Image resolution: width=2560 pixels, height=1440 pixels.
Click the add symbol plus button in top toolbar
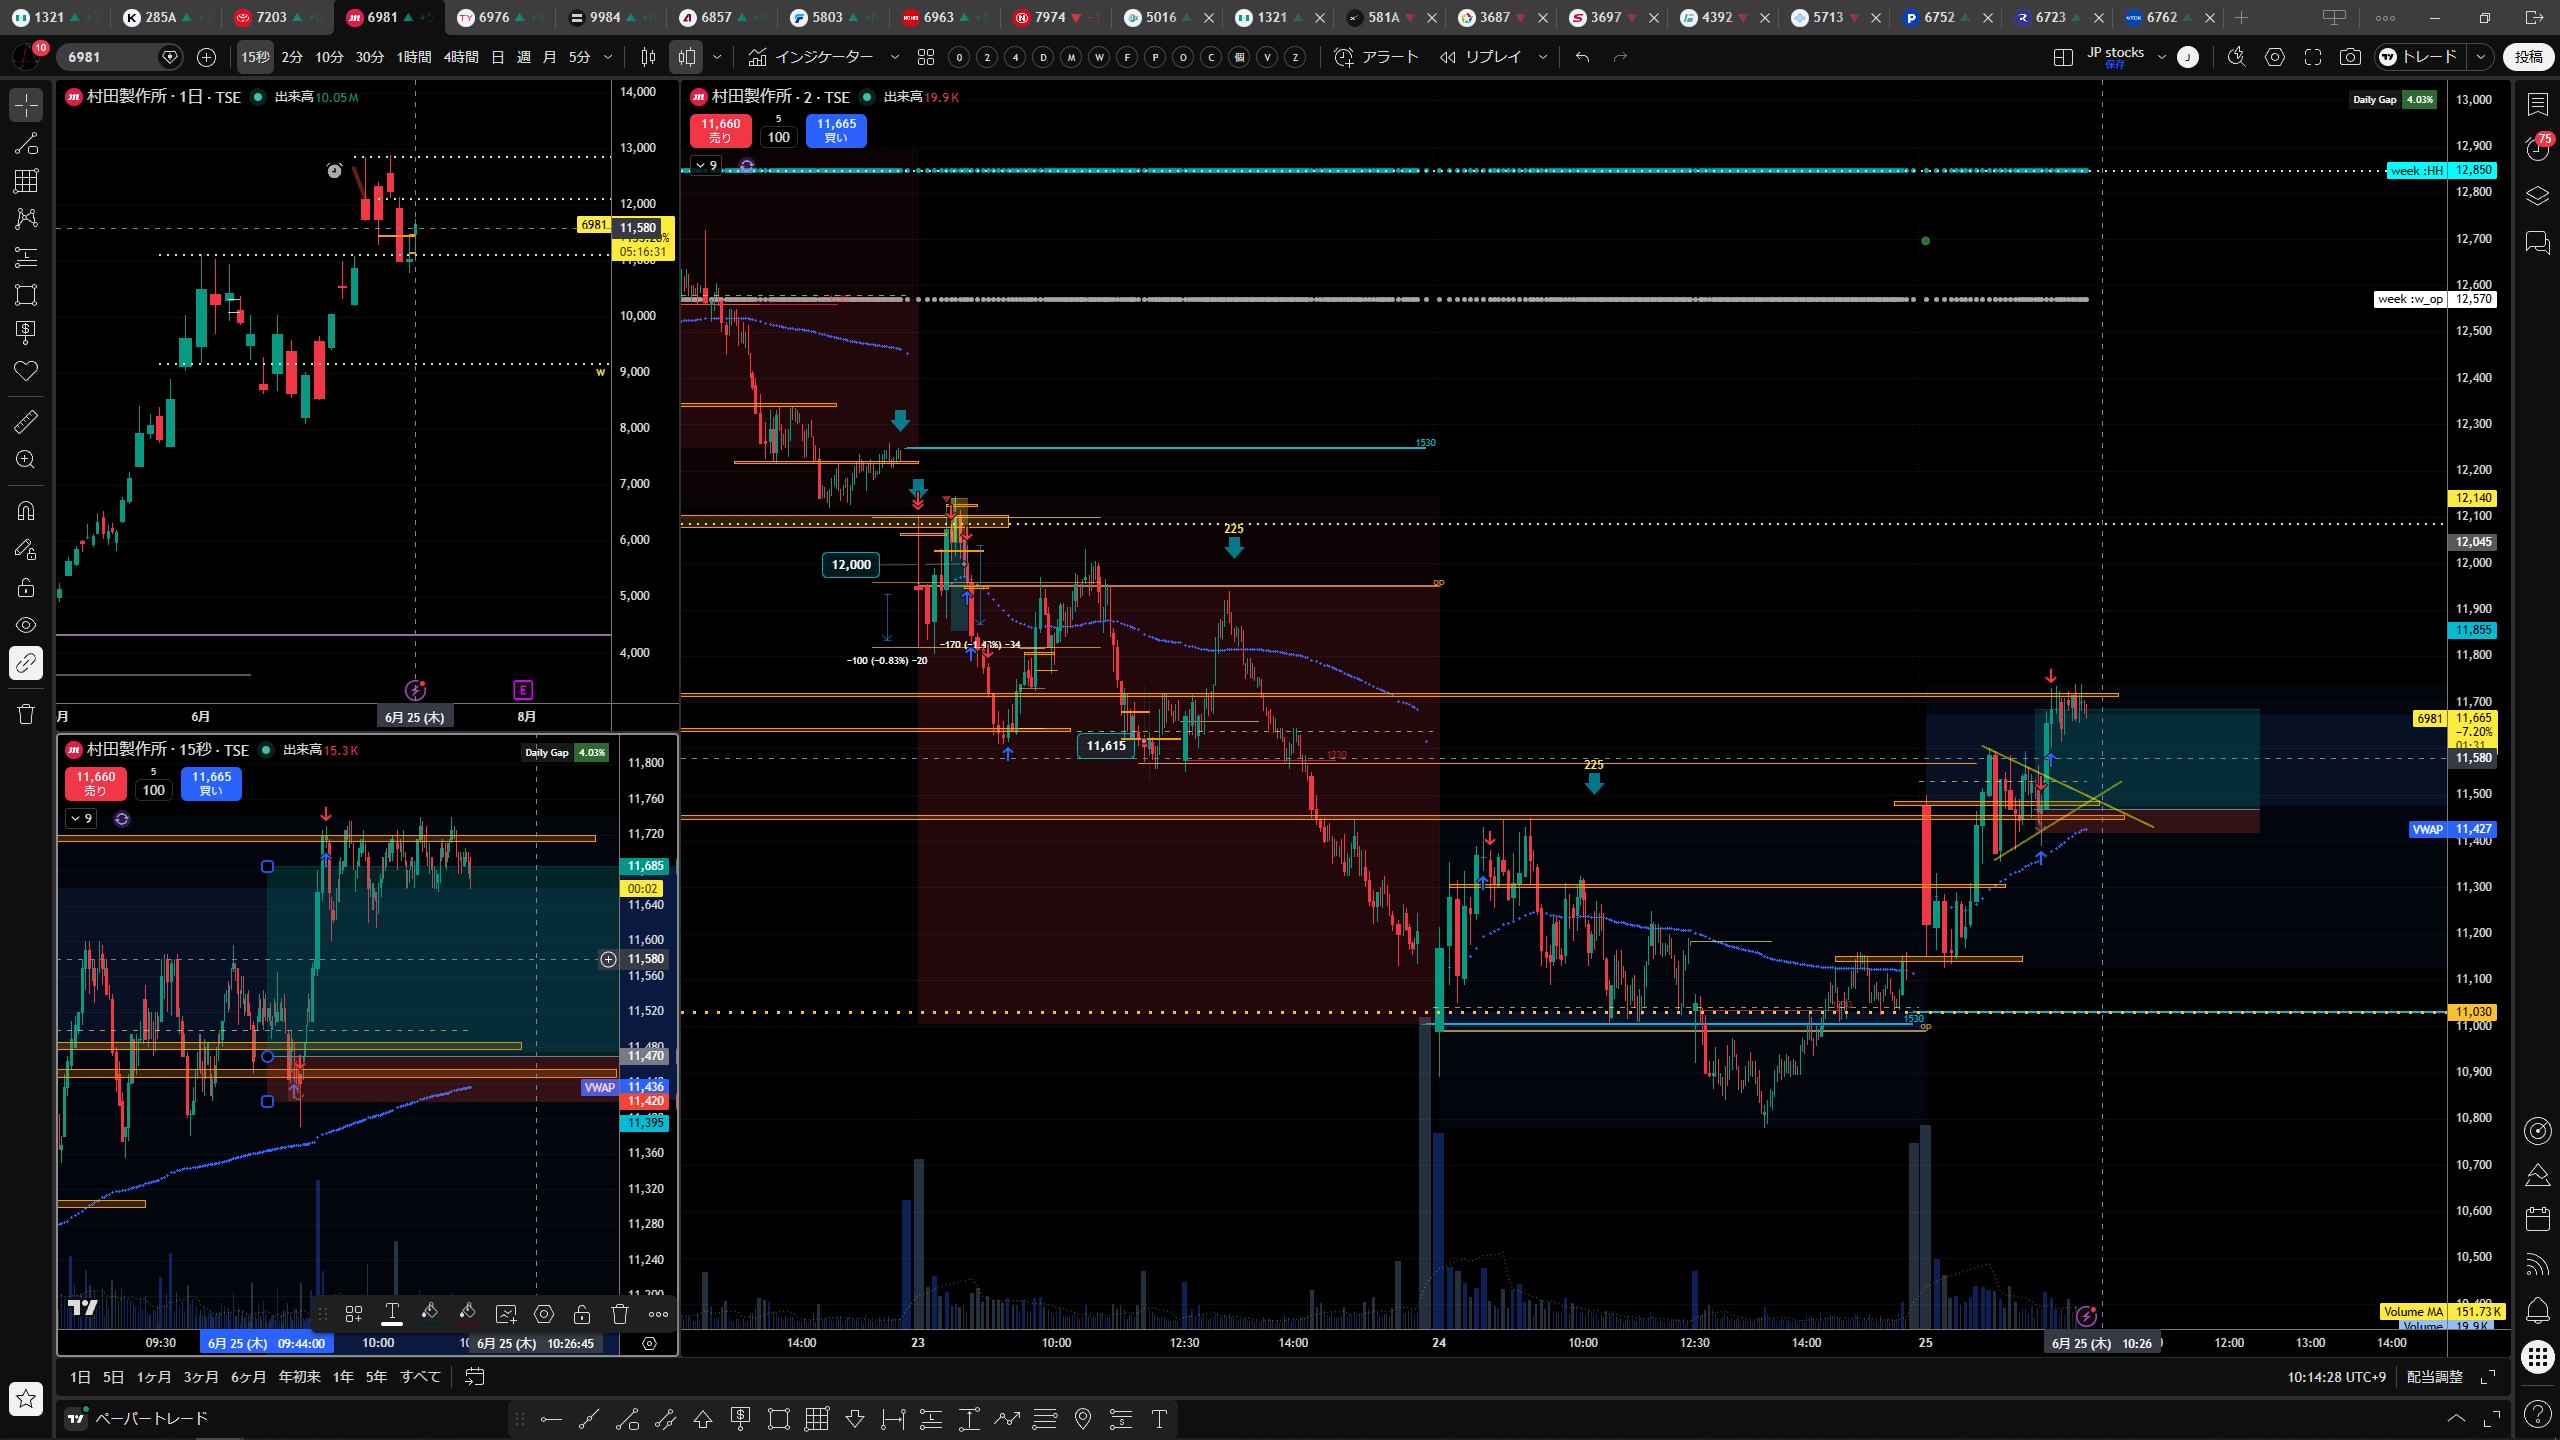pyautogui.click(x=207, y=57)
